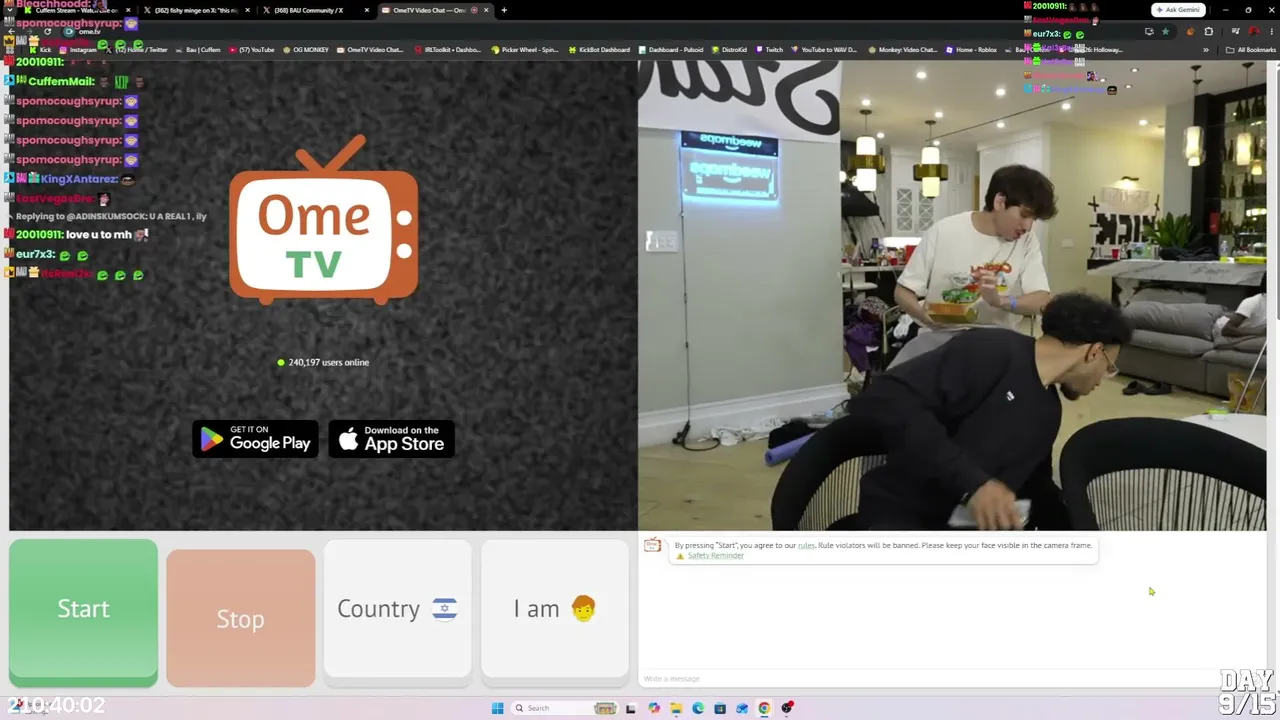Screen dimensions: 1280x720
Task: Open the DistroKid bookmark
Action: pyautogui.click(x=728, y=50)
